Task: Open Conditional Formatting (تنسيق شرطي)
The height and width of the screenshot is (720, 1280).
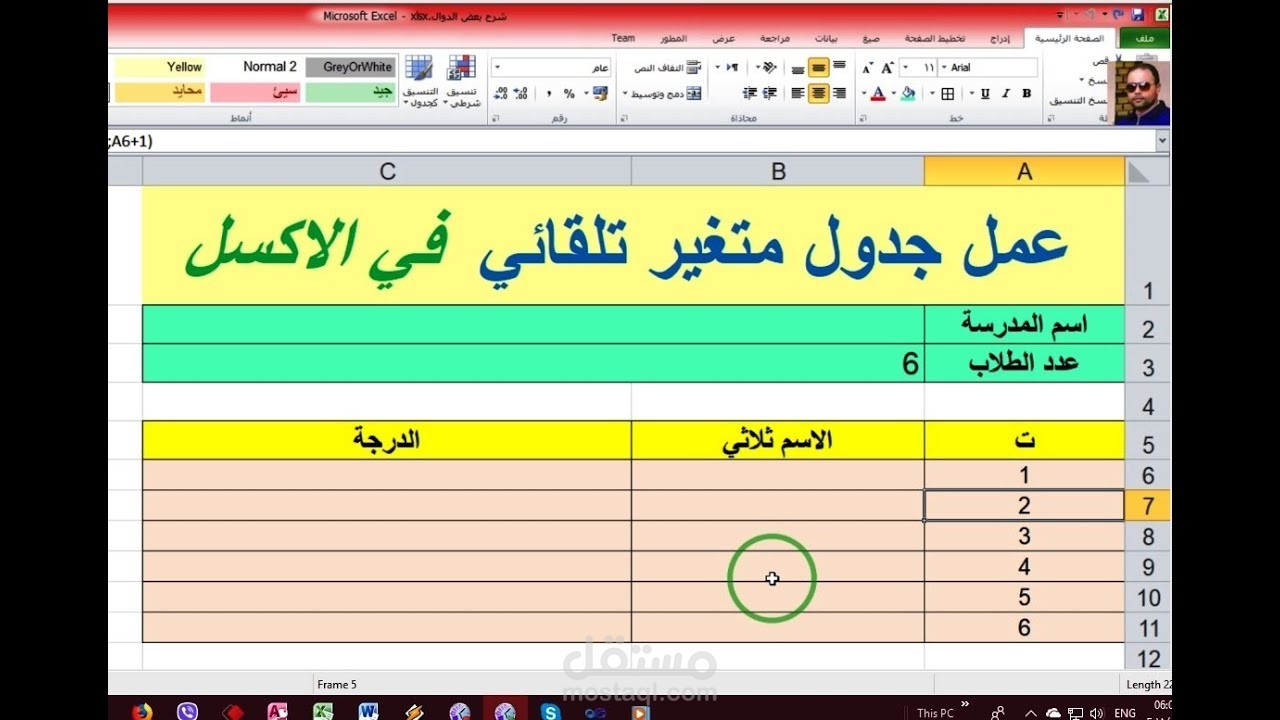Action: (x=462, y=80)
